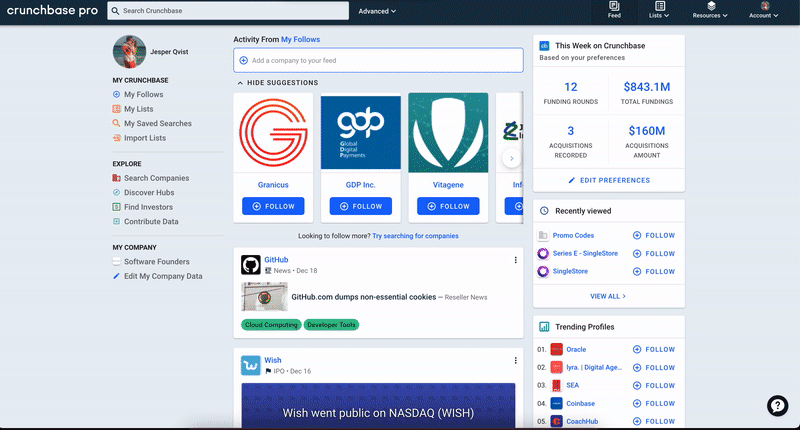The height and width of the screenshot is (430, 800).
Task: Follow Vitagene
Action: point(448,206)
